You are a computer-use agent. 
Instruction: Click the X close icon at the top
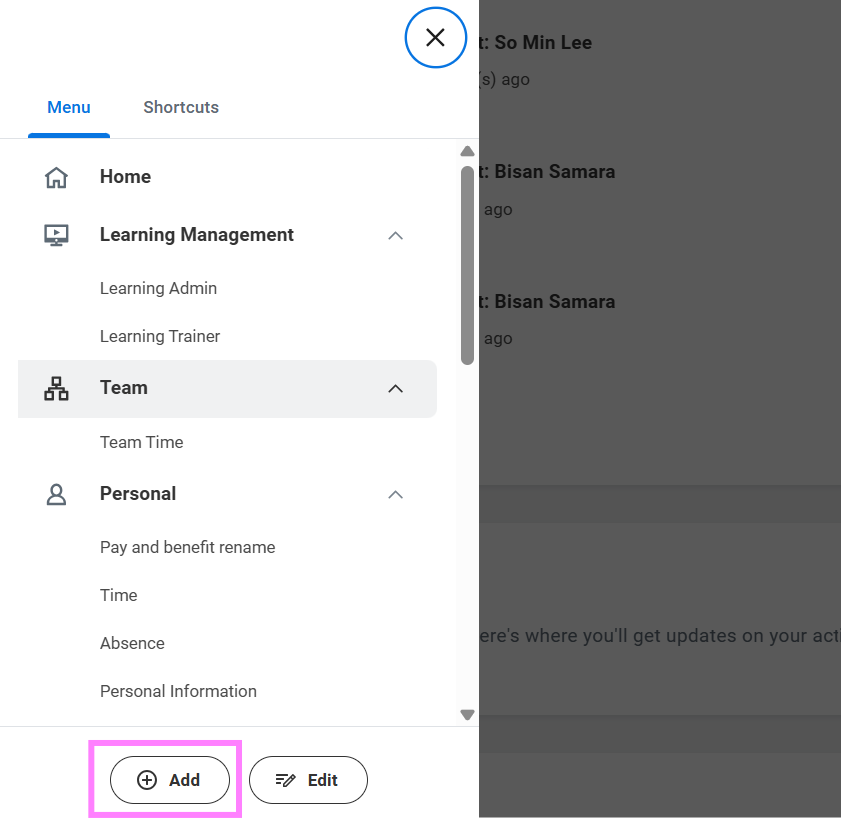click(435, 37)
